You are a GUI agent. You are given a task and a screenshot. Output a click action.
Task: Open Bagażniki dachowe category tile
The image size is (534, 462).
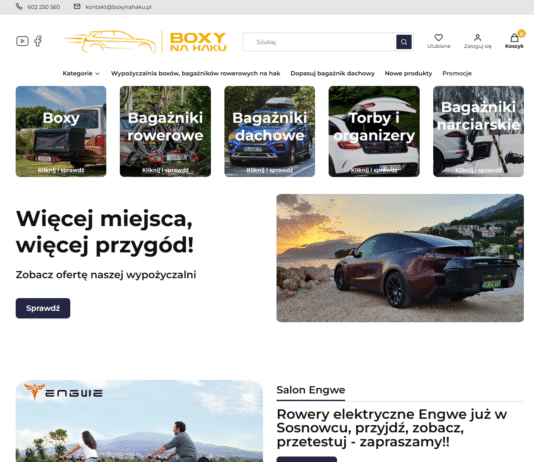(x=270, y=131)
